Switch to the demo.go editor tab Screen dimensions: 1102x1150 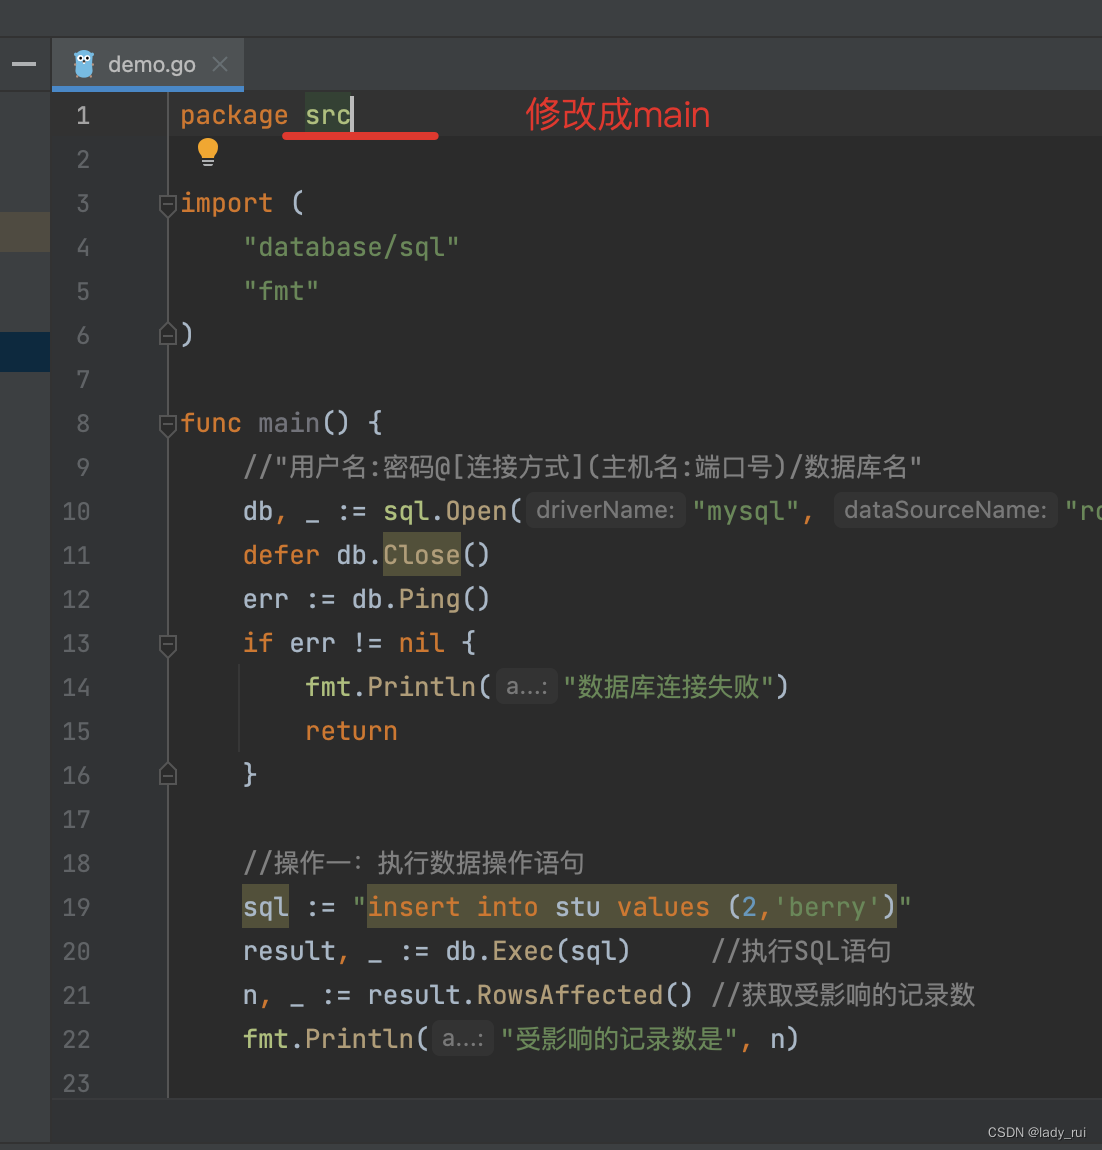150,63
